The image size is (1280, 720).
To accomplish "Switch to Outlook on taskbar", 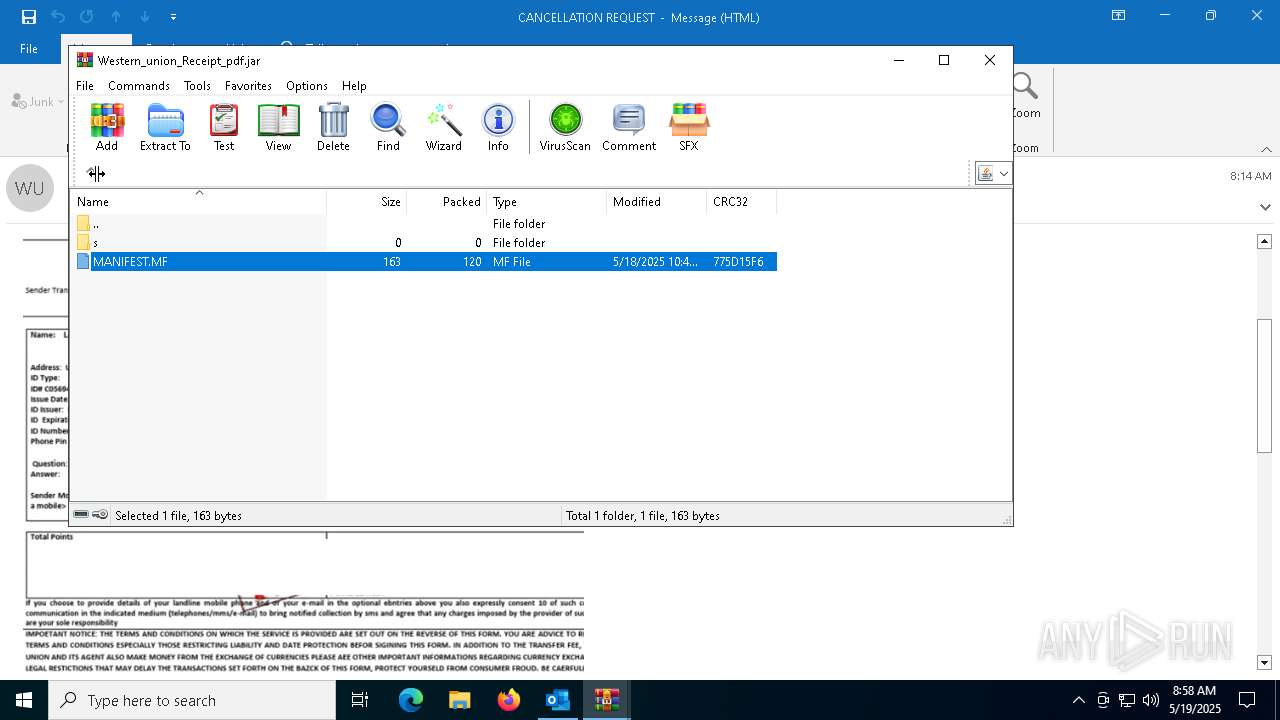I will (558, 700).
